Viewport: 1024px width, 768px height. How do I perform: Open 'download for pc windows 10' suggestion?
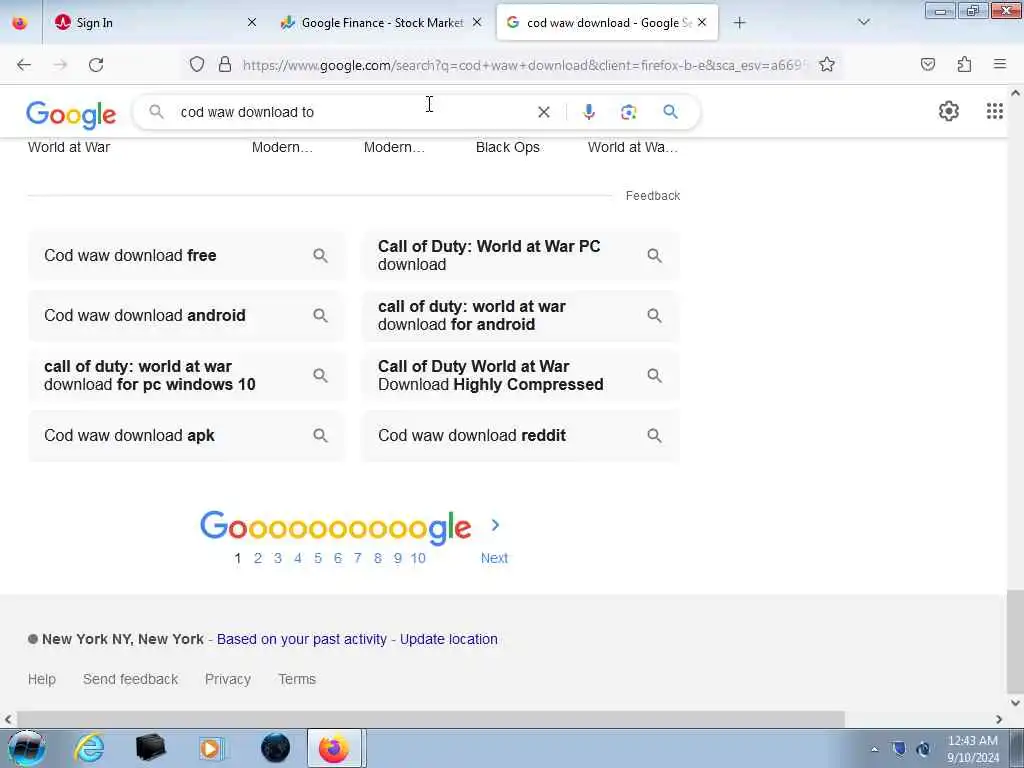pos(187,376)
